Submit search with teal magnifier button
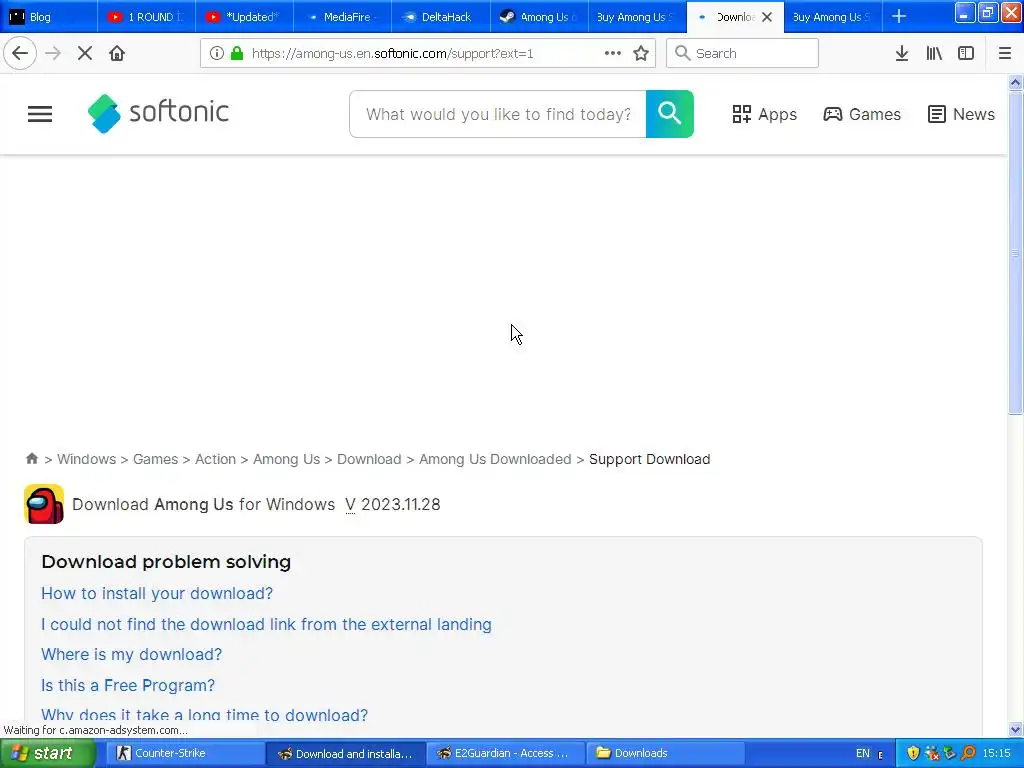The height and width of the screenshot is (768, 1024). (669, 114)
